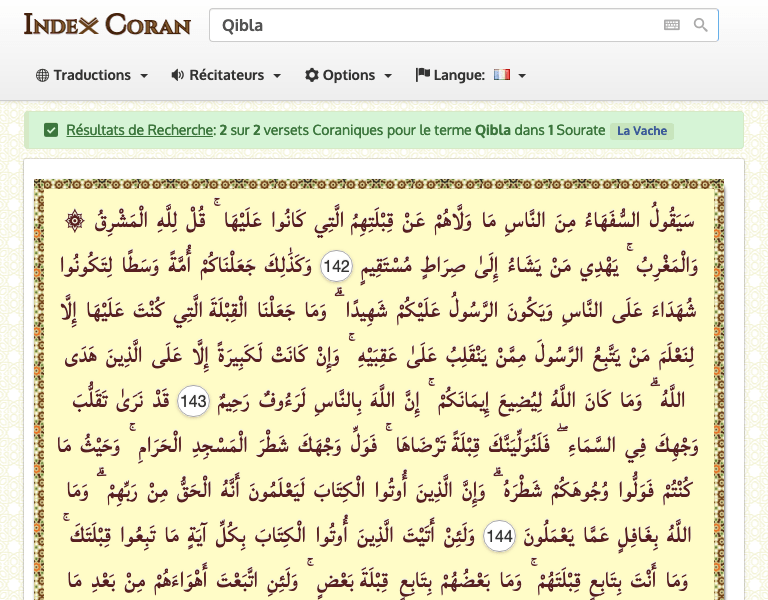Focus the search field containing Qibla
The image size is (768, 600).
point(430,25)
